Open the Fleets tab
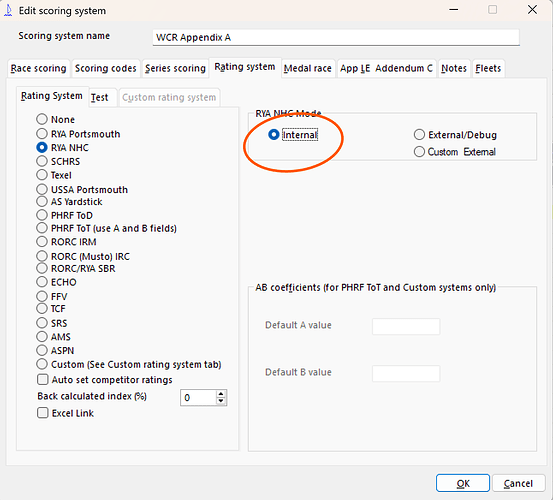Viewport: 553px width, 500px height. [488, 68]
